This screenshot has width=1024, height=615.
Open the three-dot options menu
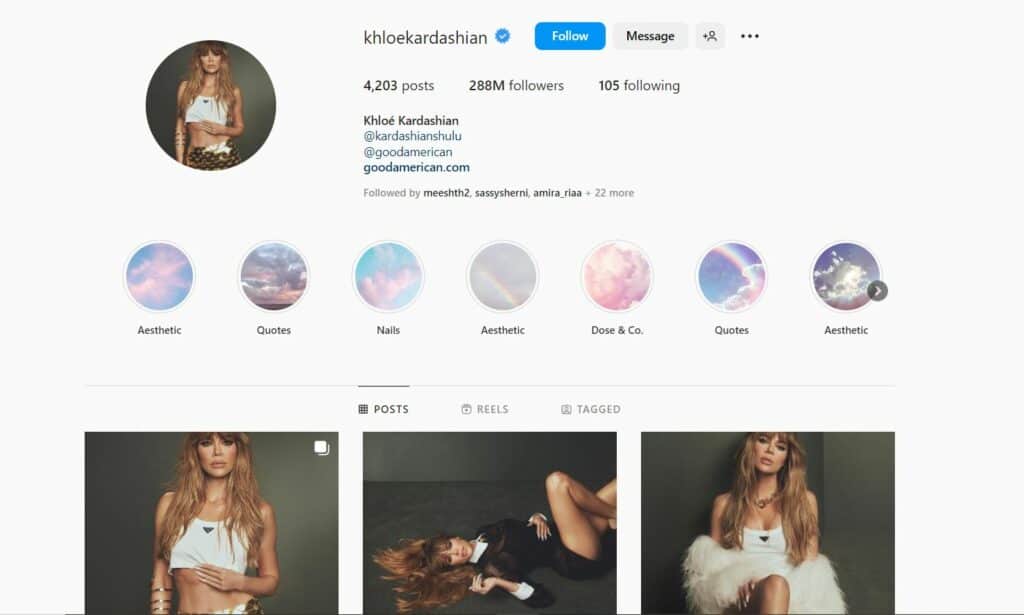click(x=750, y=36)
